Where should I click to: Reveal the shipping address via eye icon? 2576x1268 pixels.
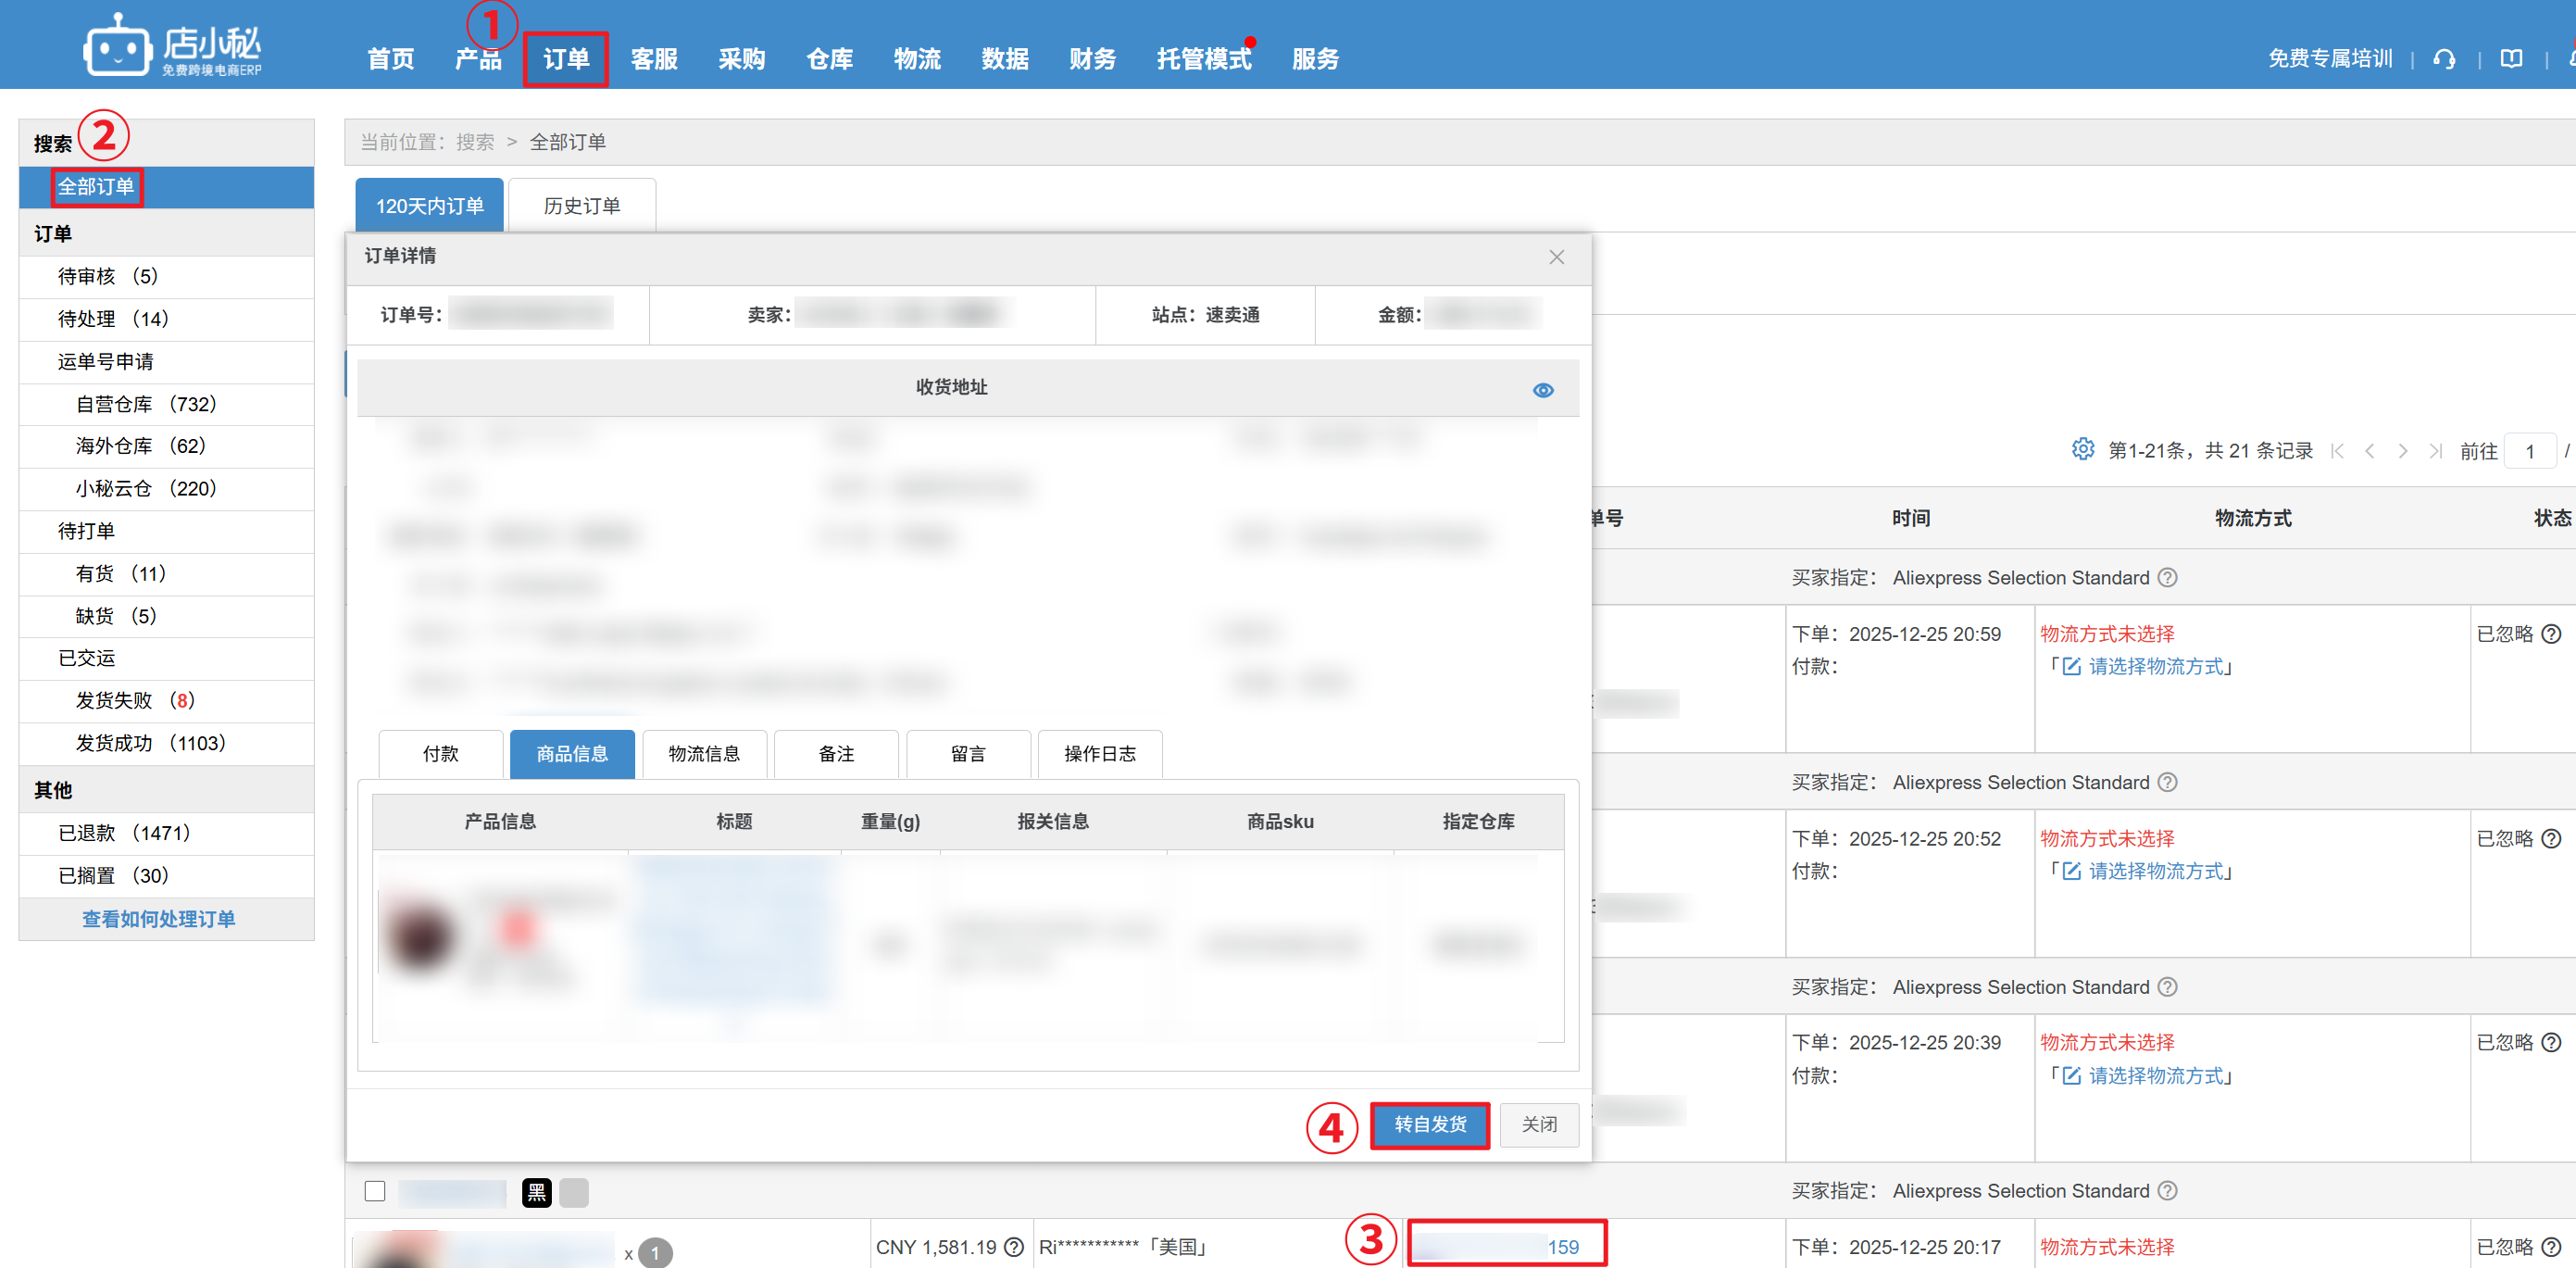pyautogui.click(x=1542, y=390)
